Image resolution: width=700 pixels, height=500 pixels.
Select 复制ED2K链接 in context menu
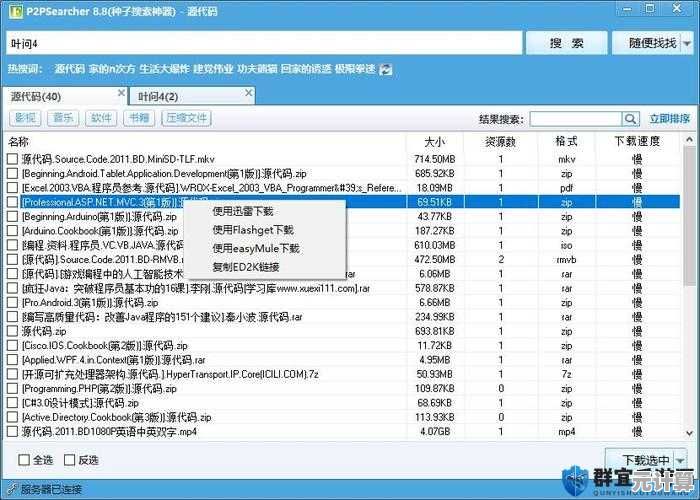pyautogui.click(x=246, y=267)
